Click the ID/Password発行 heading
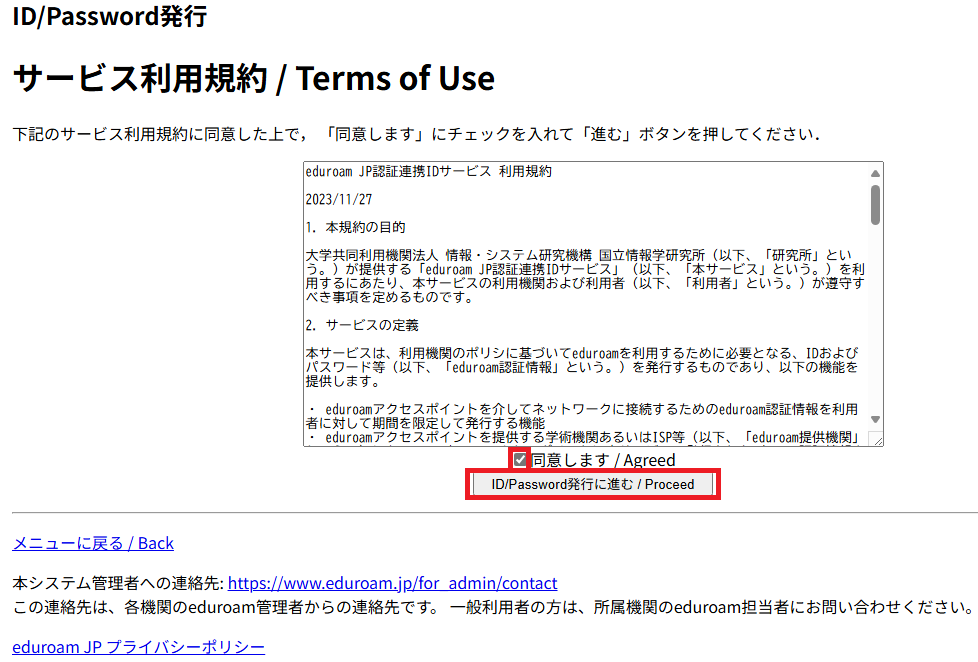The image size is (978, 662). [x=110, y=16]
